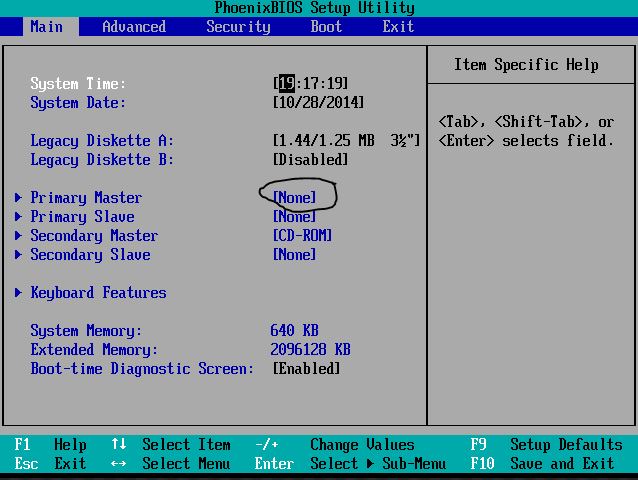
Task: Toggle Boot-time Diagnostic Screen Enabled value
Action: (x=306, y=369)
